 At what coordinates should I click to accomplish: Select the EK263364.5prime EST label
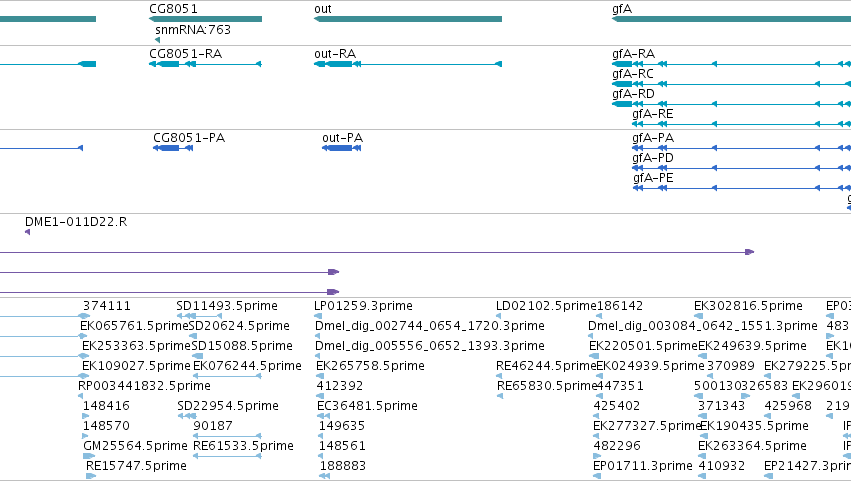(x=752, y=447)
